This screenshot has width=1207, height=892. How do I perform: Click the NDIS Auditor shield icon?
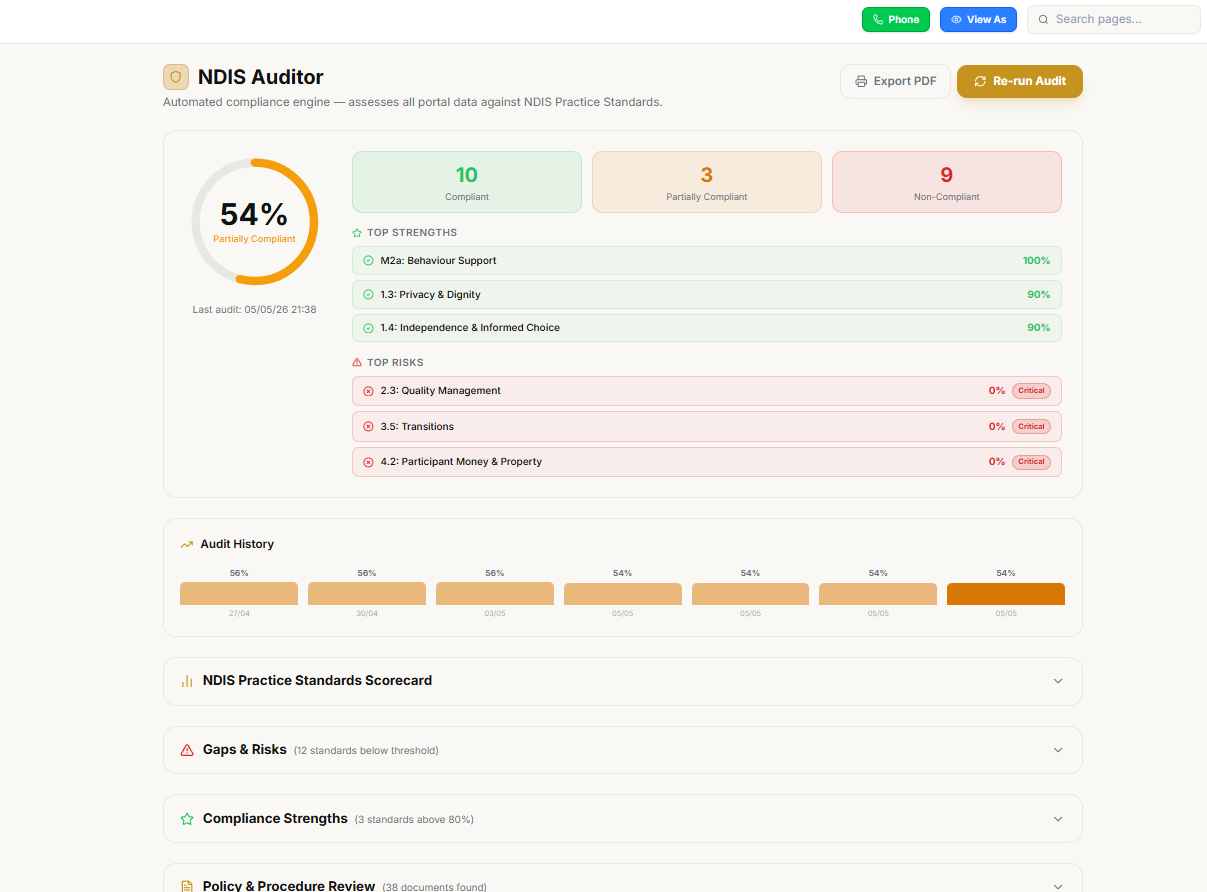pyautogui.click(x=176, y=77)
